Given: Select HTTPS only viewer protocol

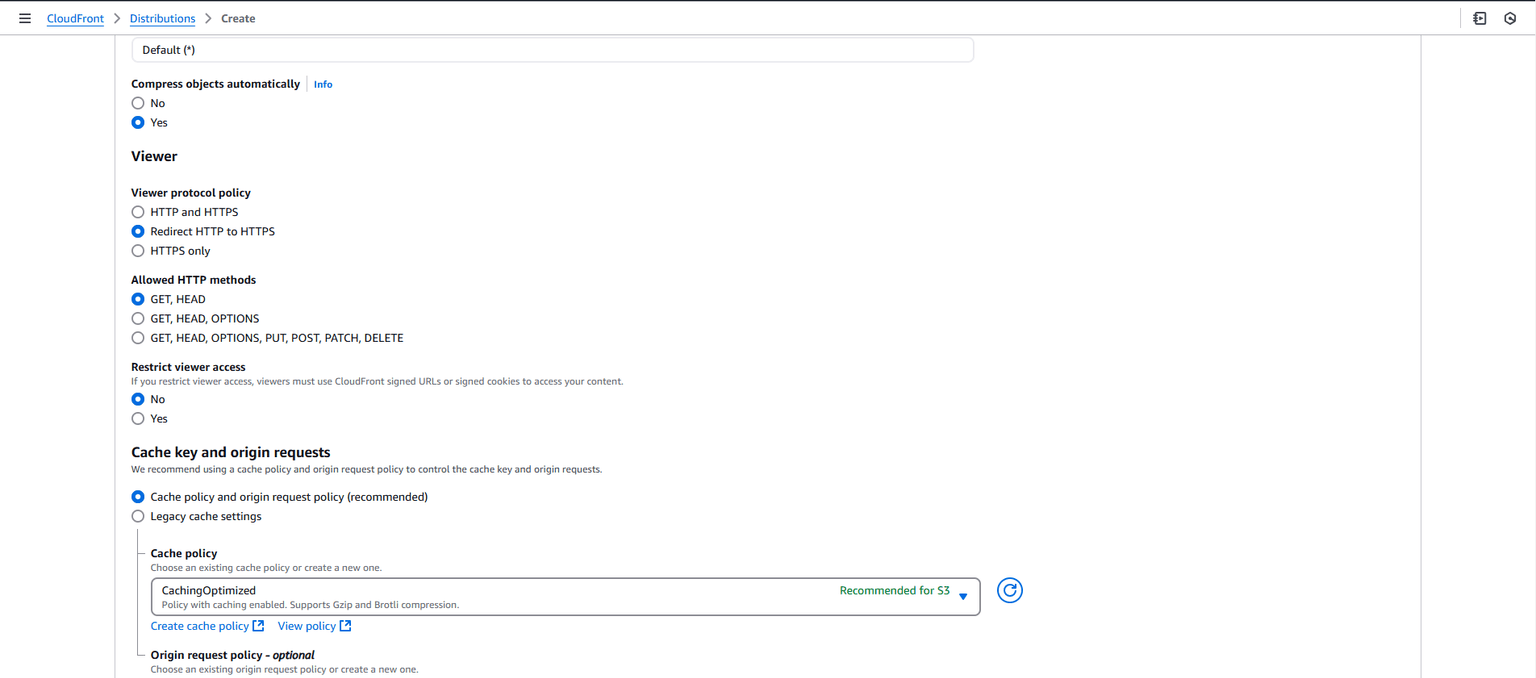Looking at the screenshot, I should tap(138, 251).
